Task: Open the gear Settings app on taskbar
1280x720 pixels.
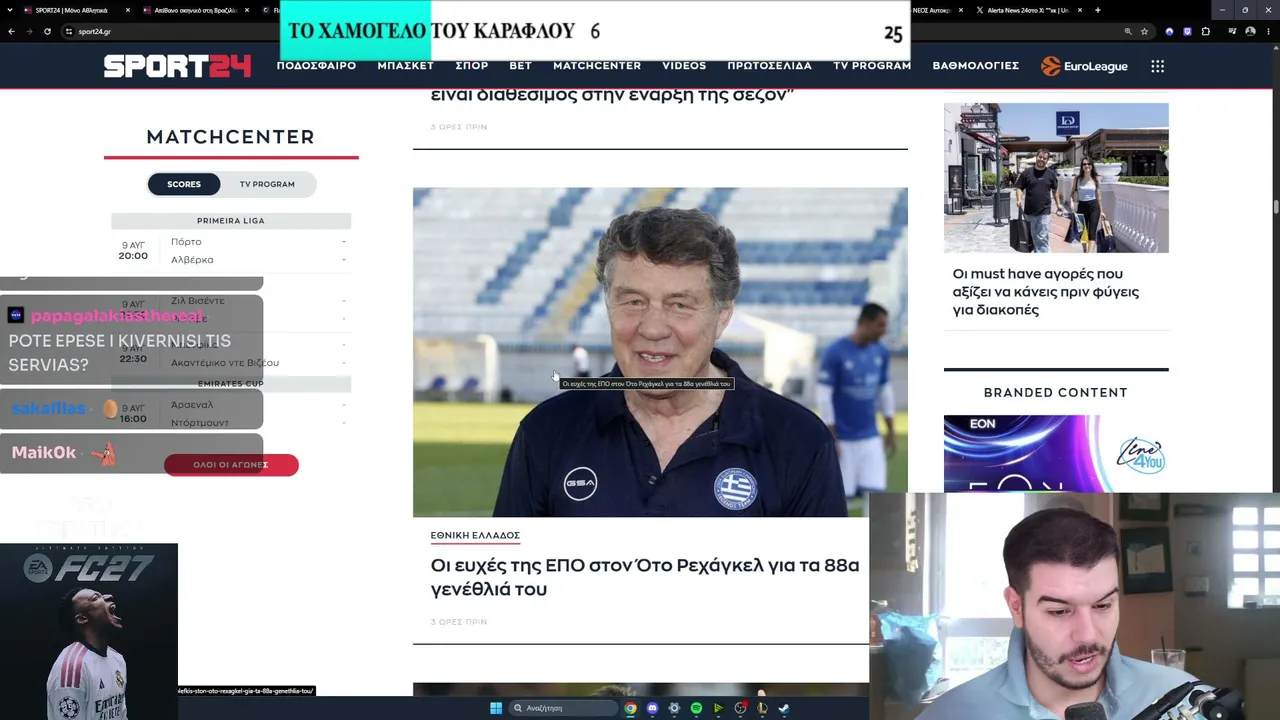Action: [674, 708]
